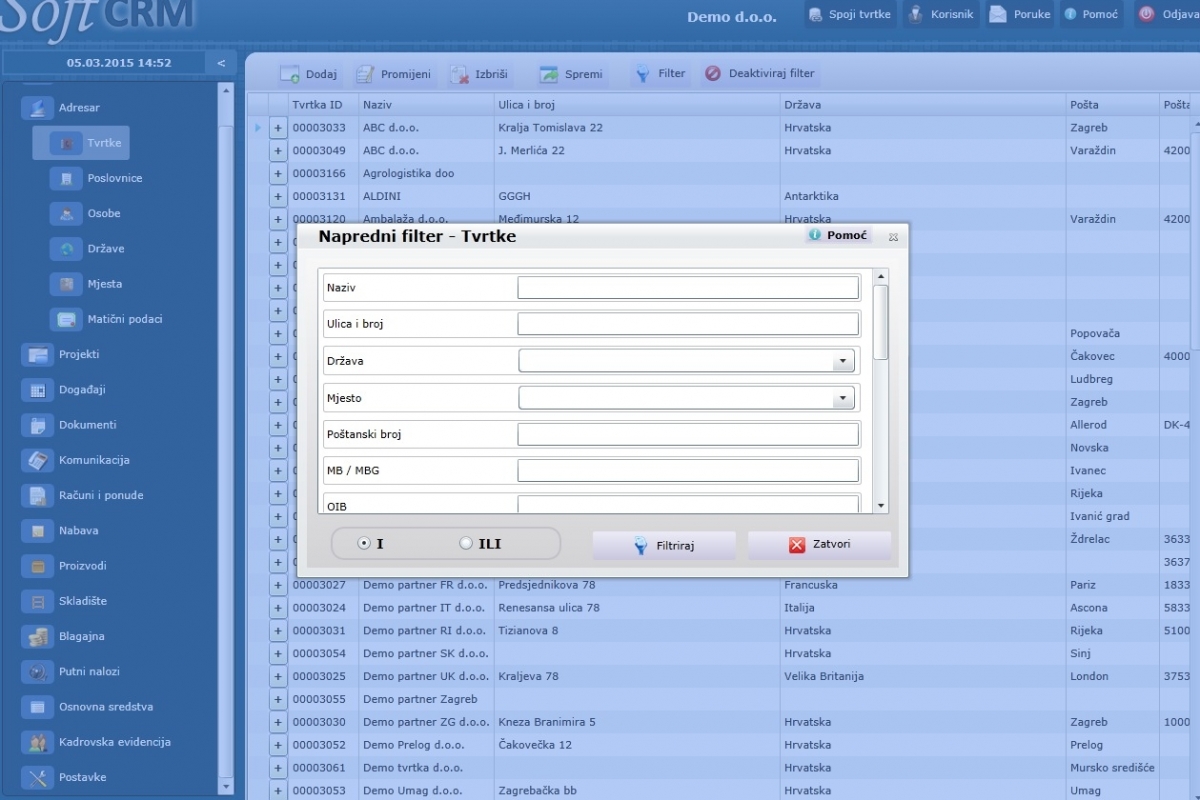Open the Blagajna cash register icon
This screenshot has width=1200, height=800.
[38, 637]
